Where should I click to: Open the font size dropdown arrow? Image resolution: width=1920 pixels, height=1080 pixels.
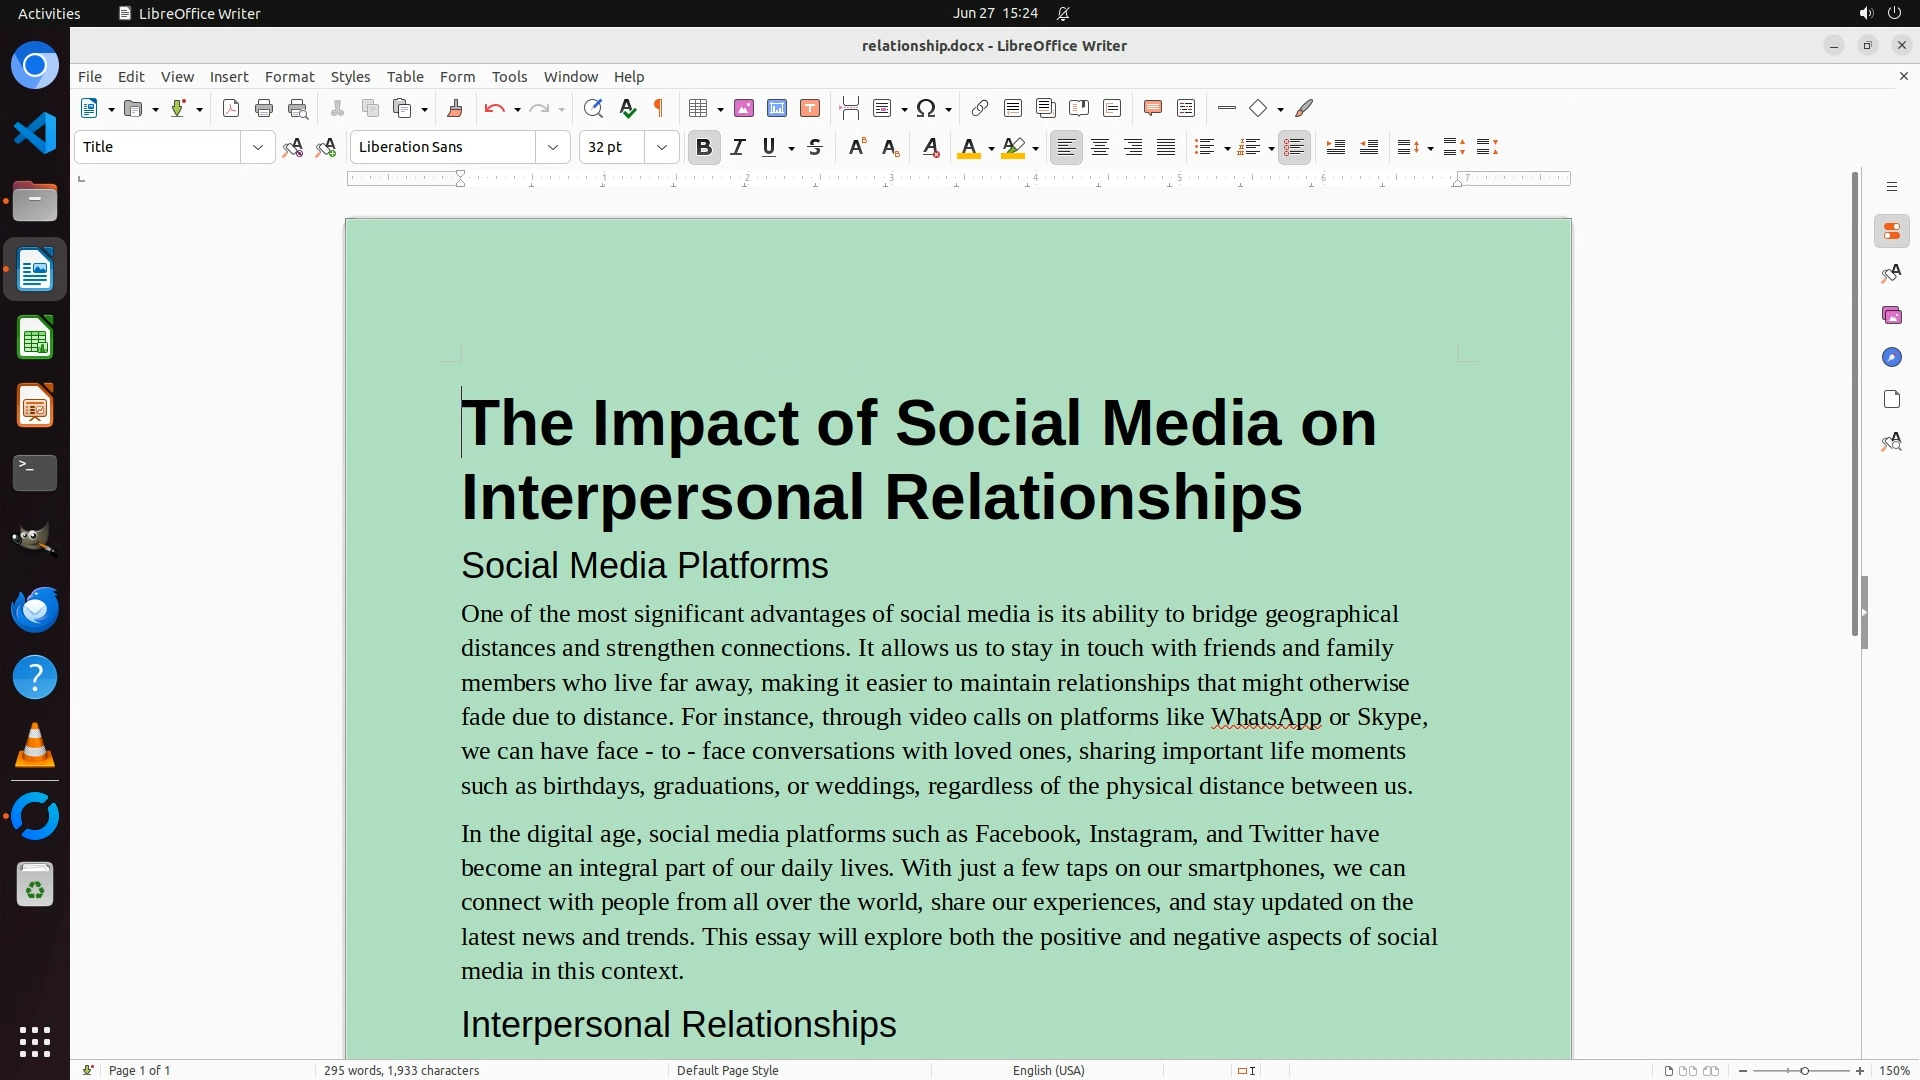[662, 147]
